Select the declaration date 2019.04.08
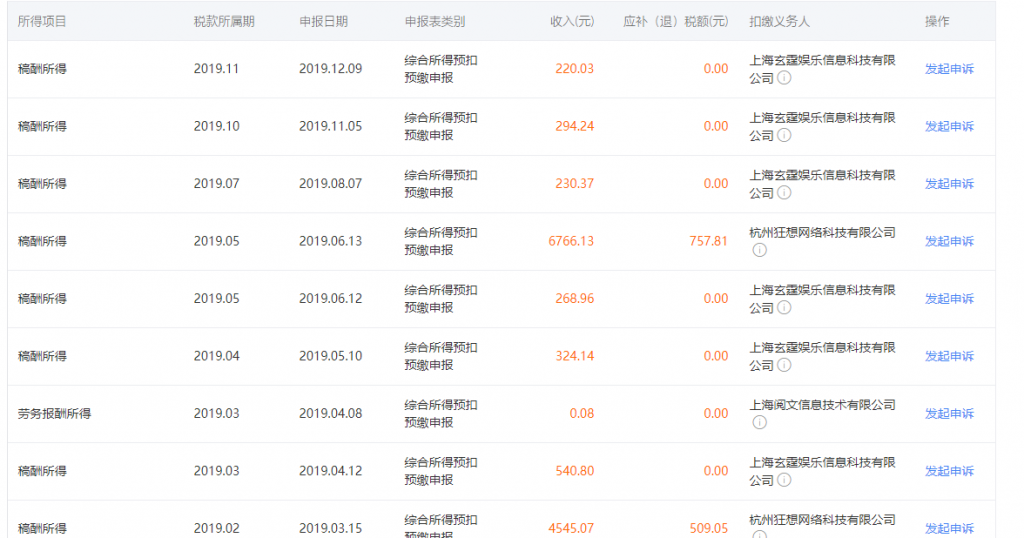The height and width of the screenshot is (538, 1024). [x=330, y=413]
